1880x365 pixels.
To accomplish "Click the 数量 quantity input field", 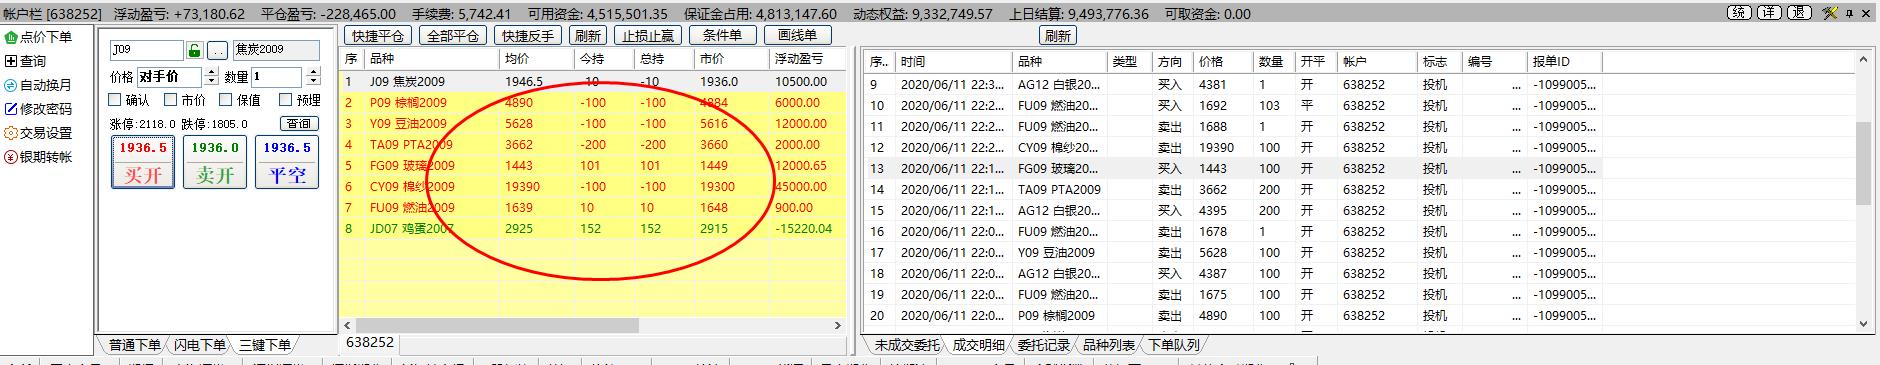I will (x=277, y=77).
